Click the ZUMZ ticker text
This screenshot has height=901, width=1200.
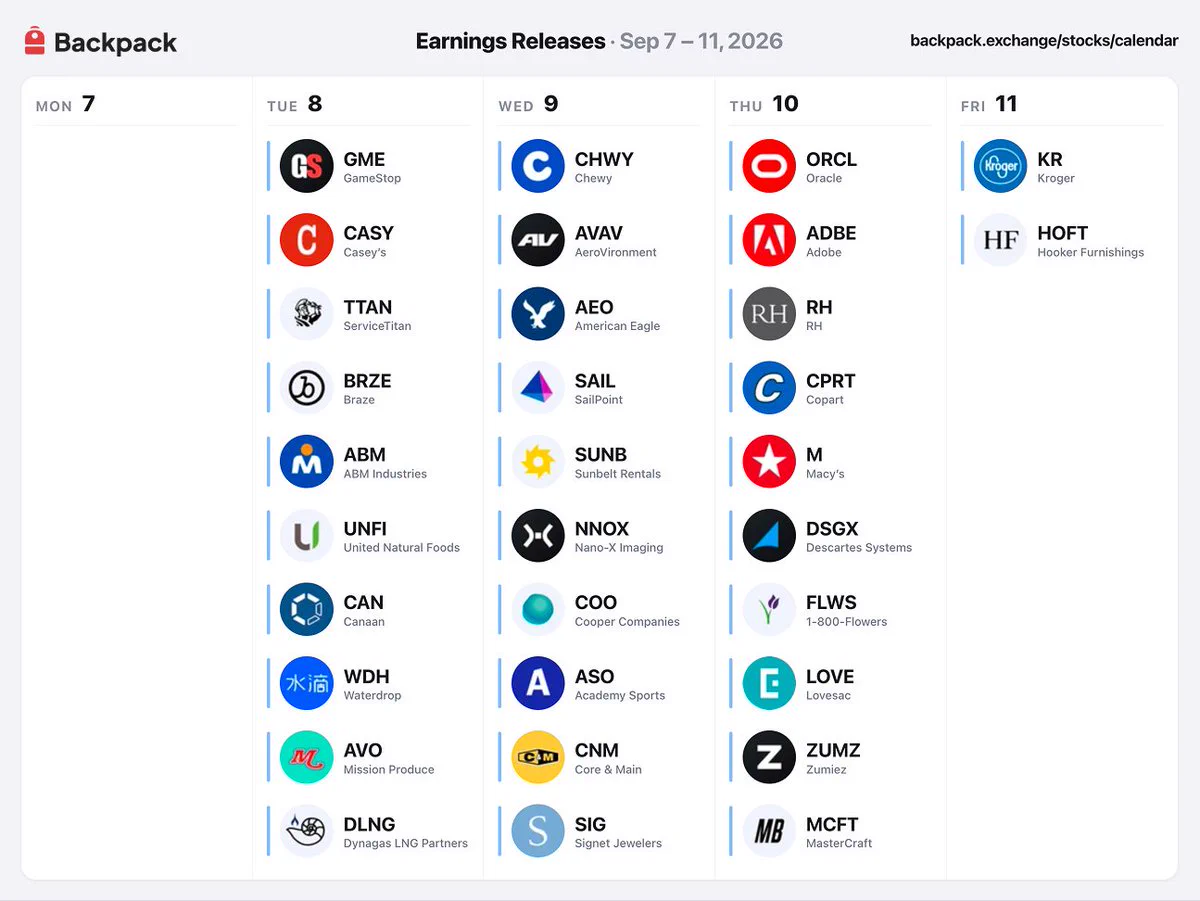833,751
